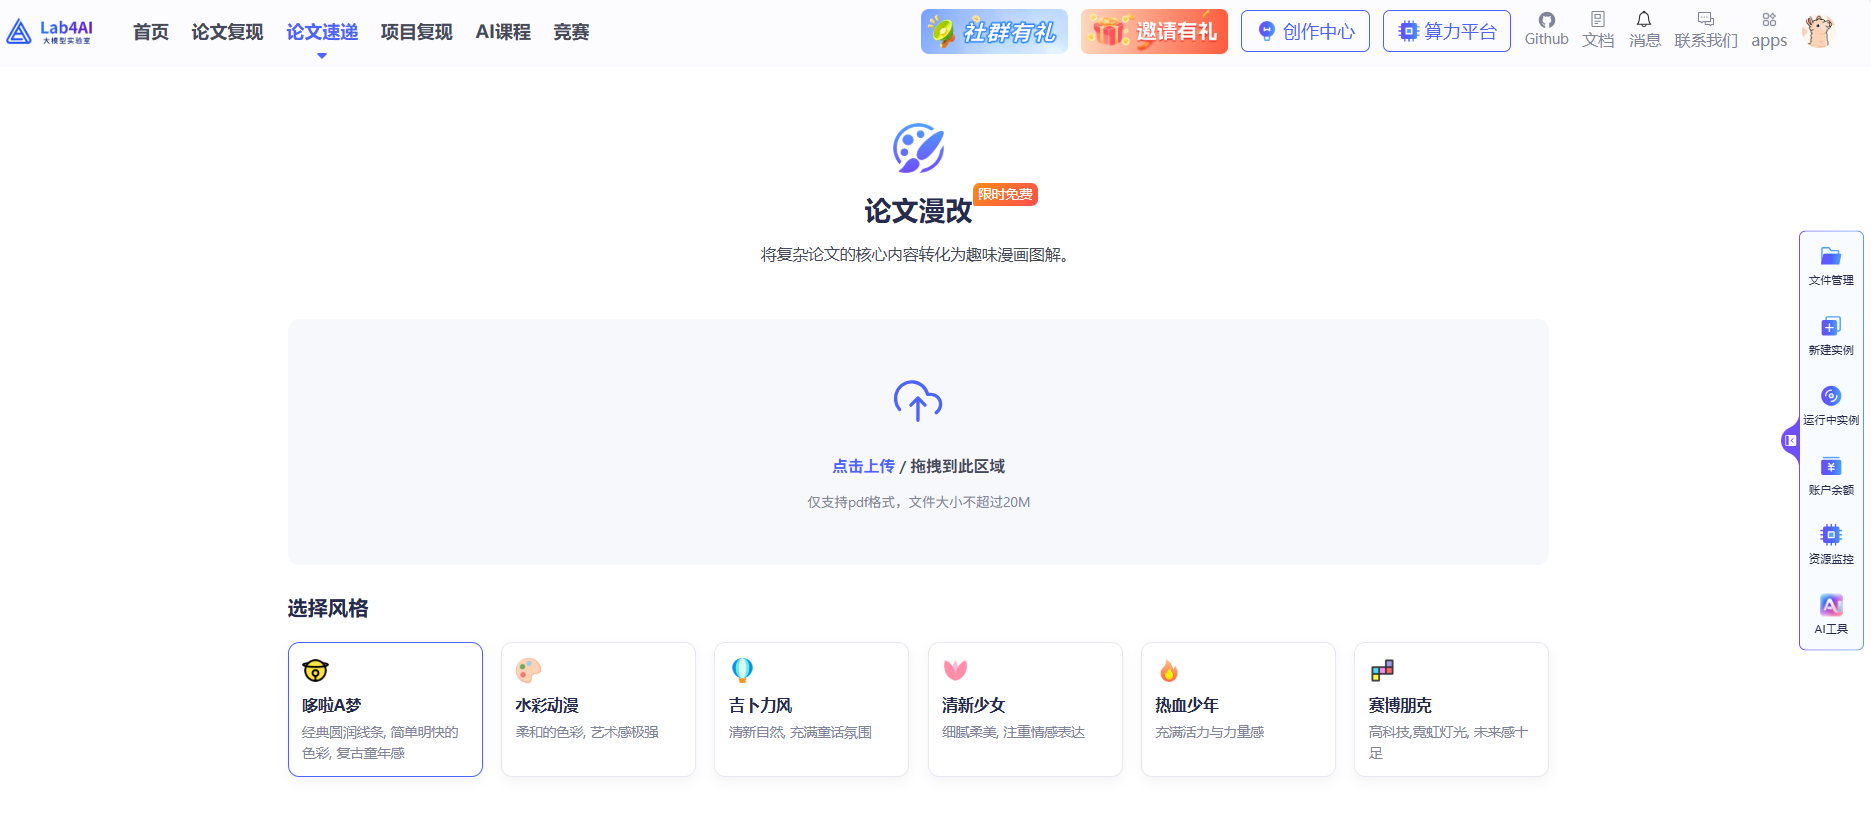Go to the 首页 tab
Viewport: 1871px width, 821px height.
click(x=151, y=32)
